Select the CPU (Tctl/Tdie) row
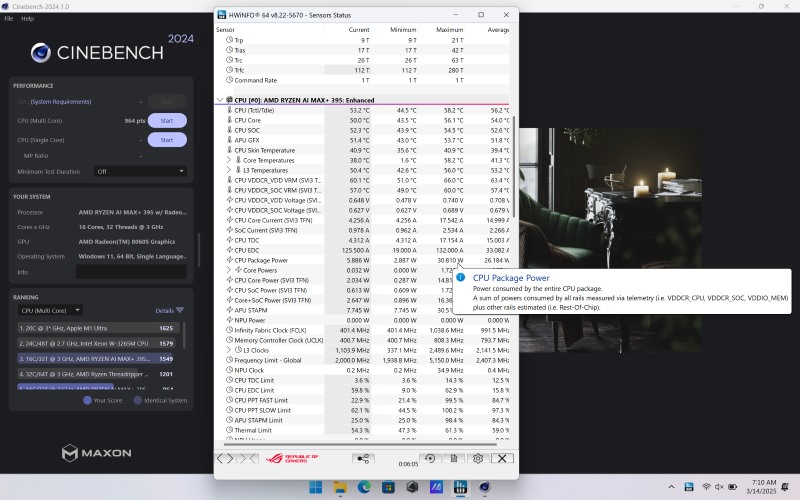Image resolution: width=800 pixels, height=500 pixels. point(362,110)
